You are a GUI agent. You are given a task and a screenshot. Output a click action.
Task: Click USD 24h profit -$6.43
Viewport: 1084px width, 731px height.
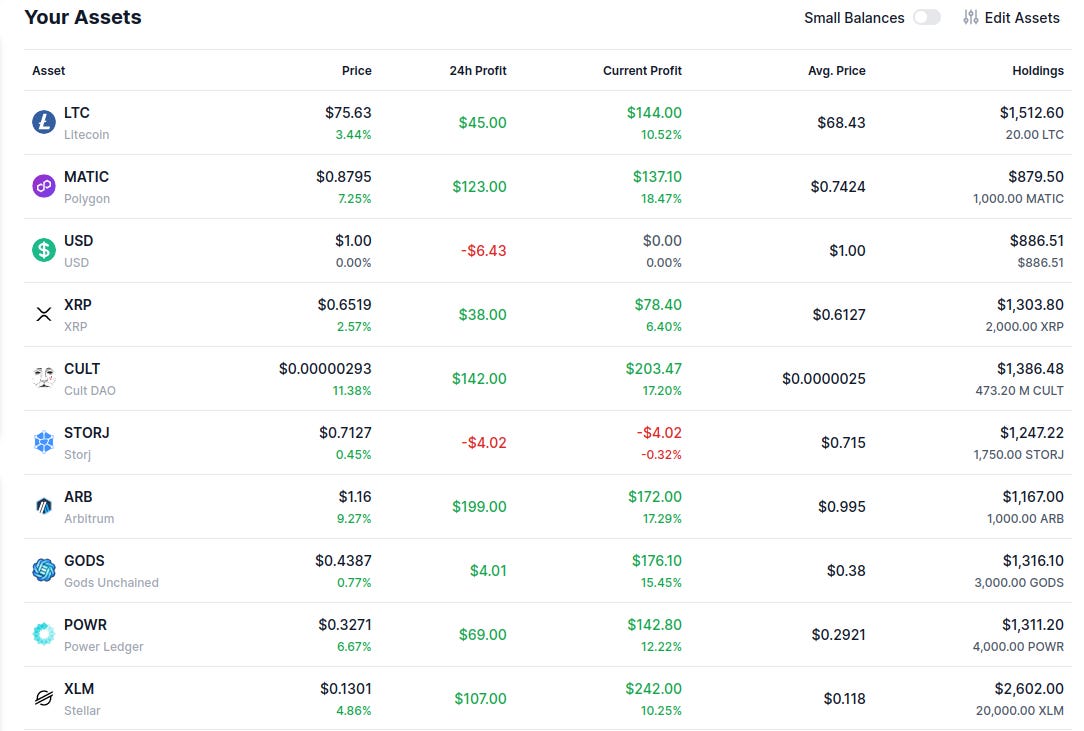click(484, 250)
